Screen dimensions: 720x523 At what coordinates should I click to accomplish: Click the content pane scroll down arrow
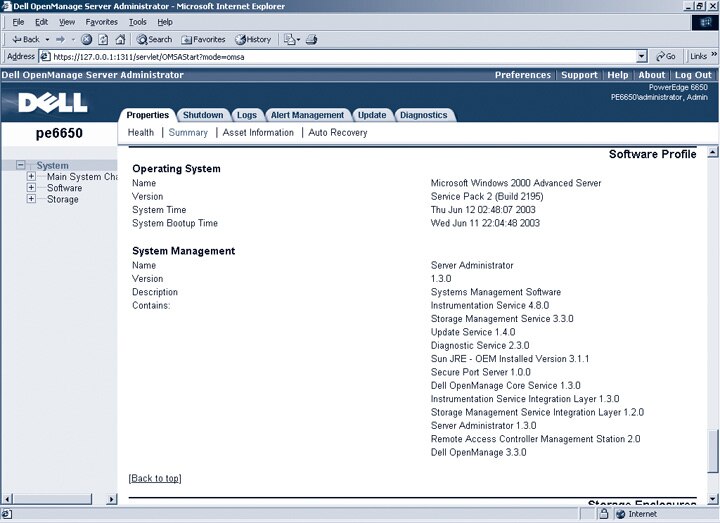click(713, 499)
